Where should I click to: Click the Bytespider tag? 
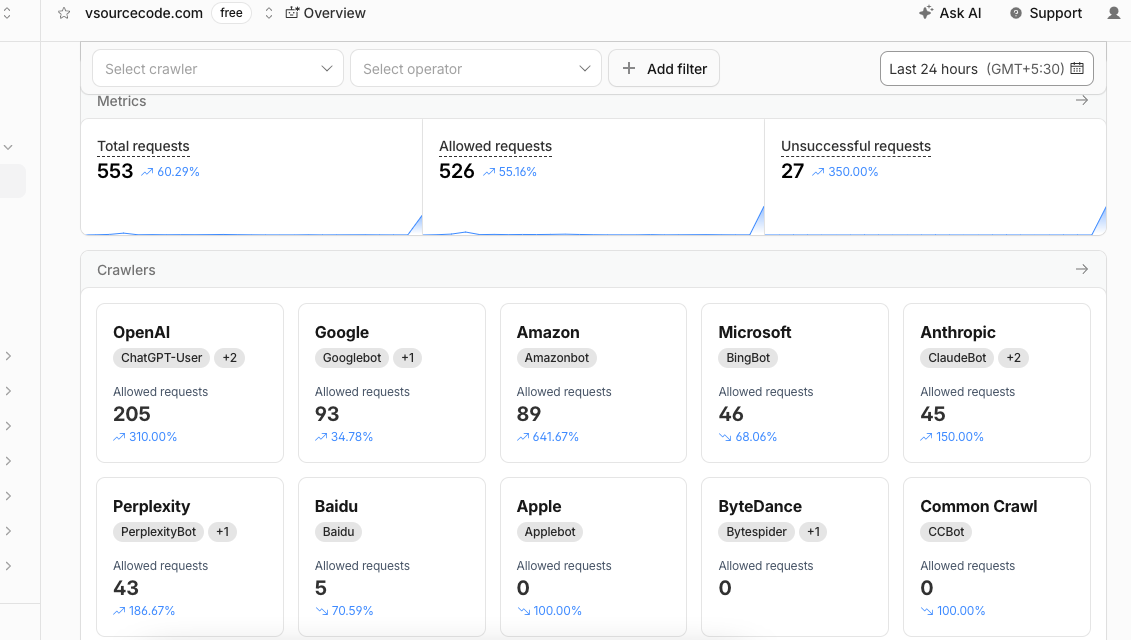coord(757,532)
